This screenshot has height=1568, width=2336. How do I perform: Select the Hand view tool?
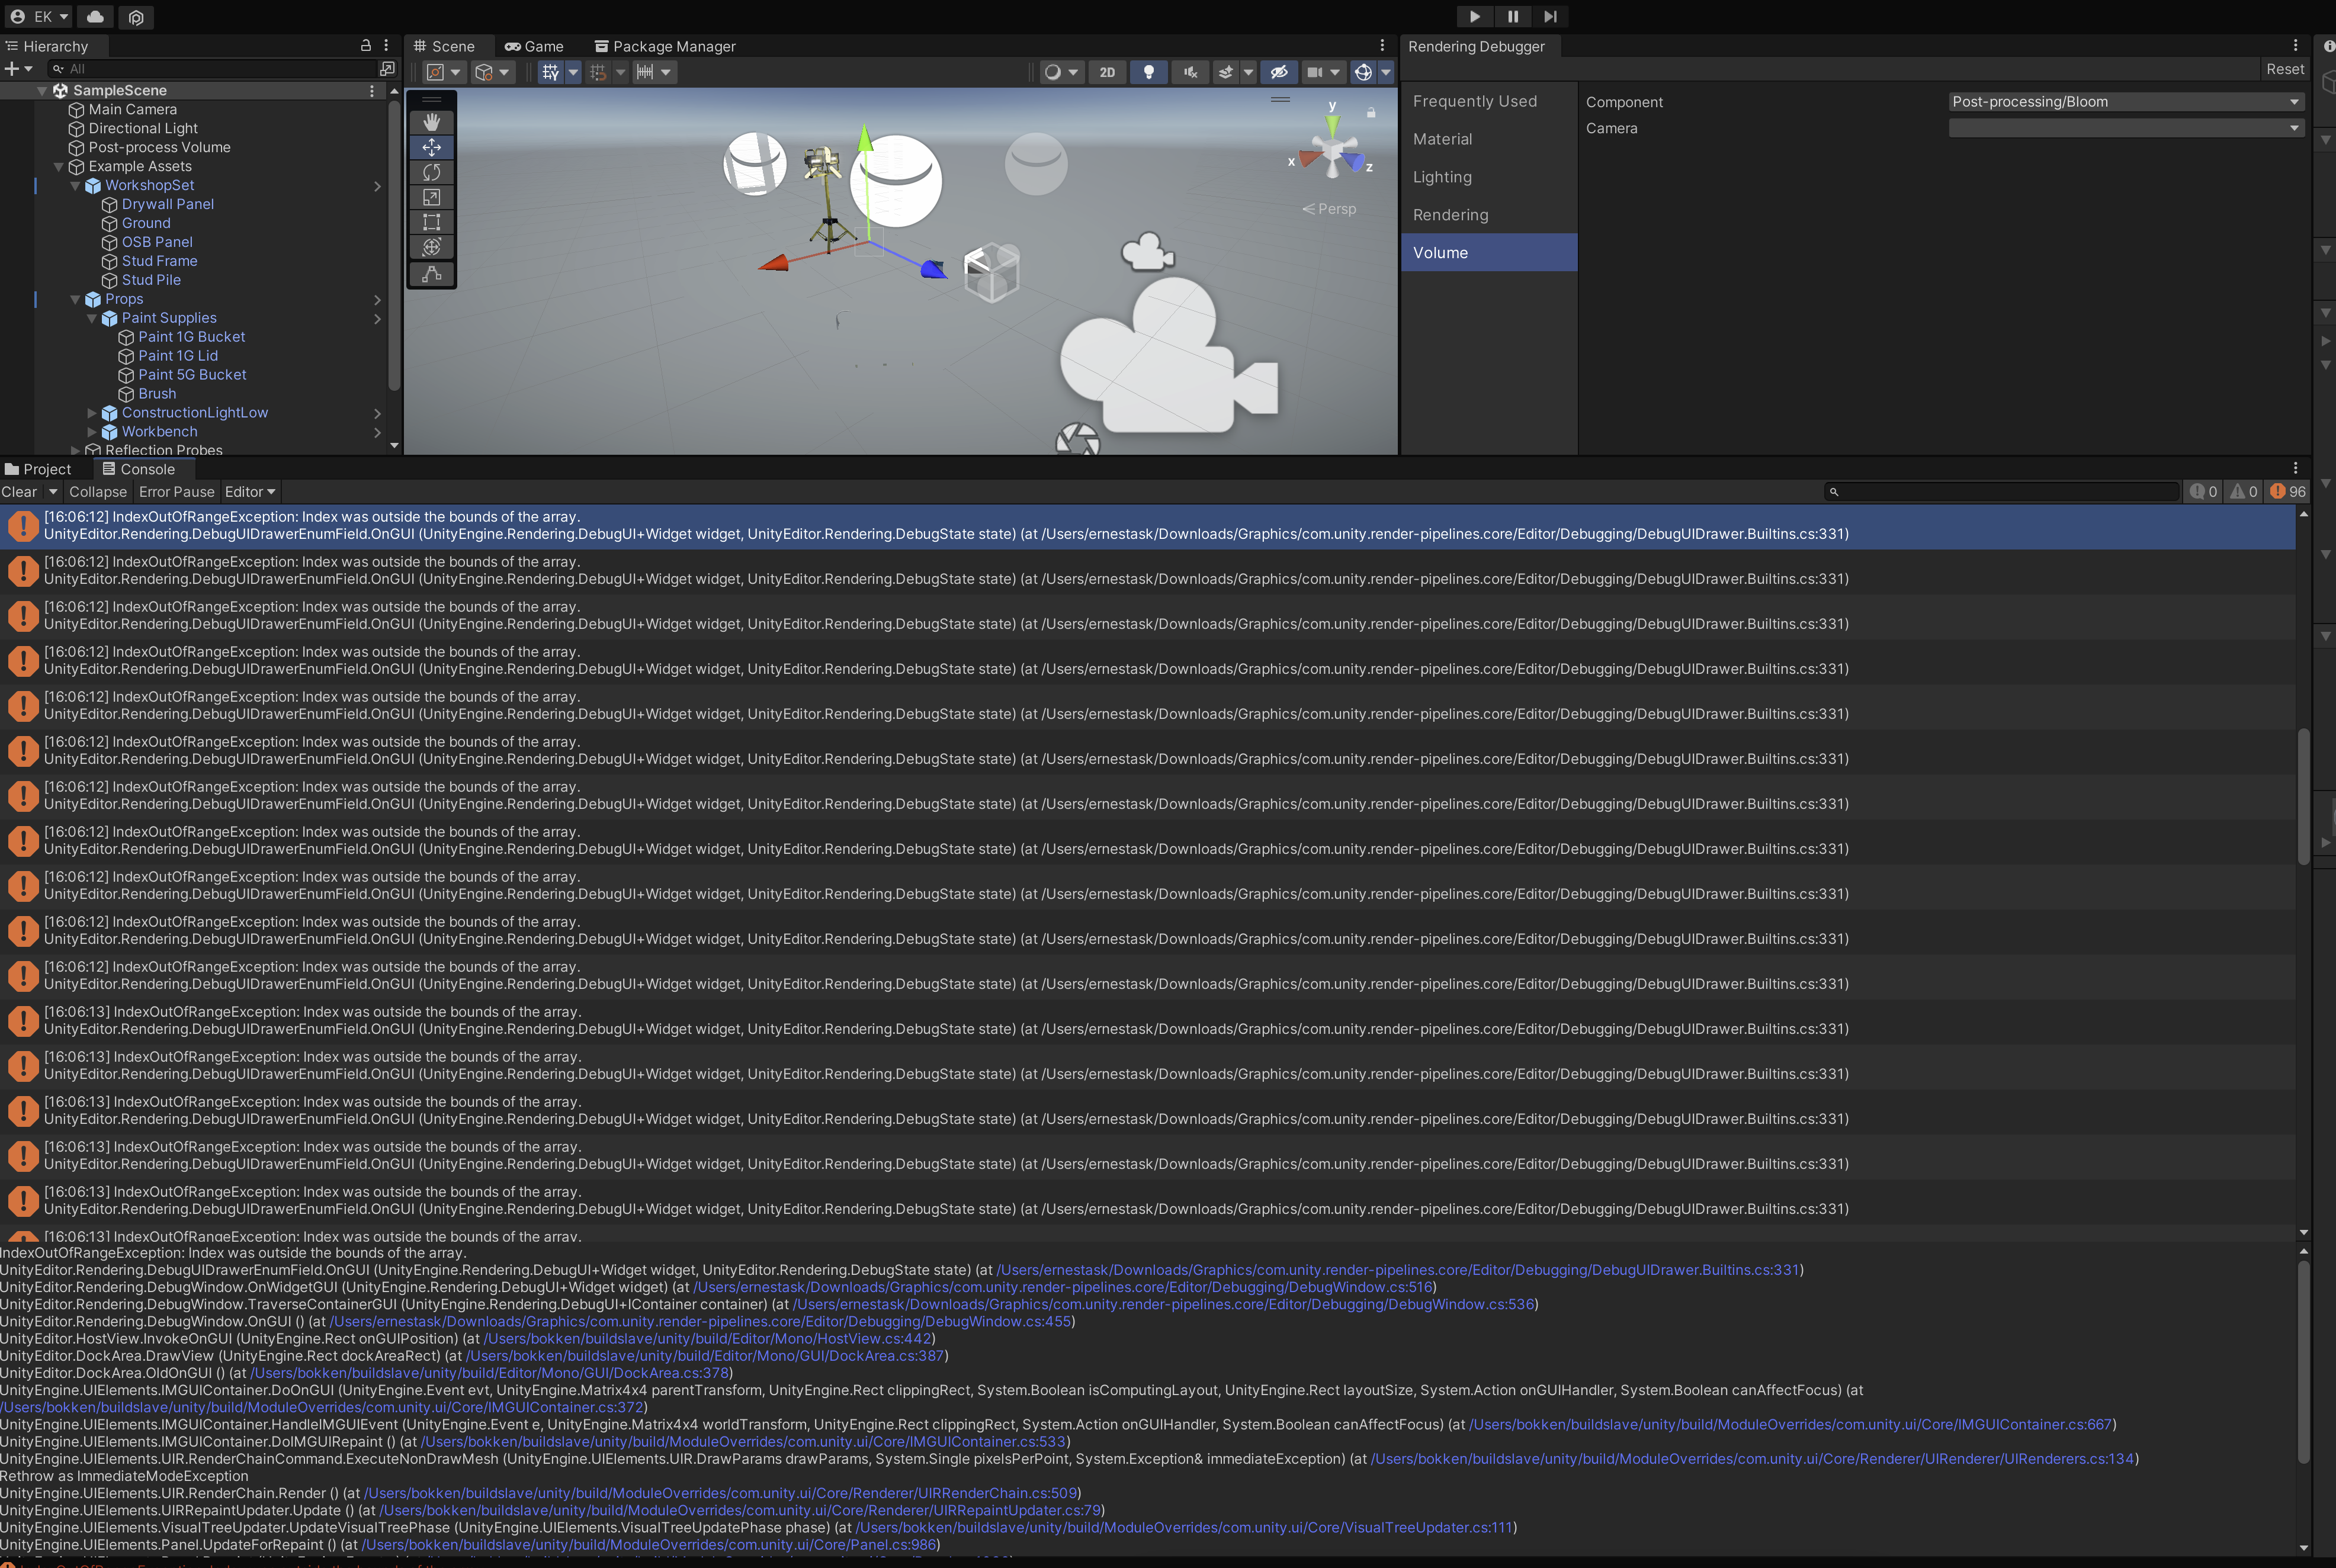(431, 122)
